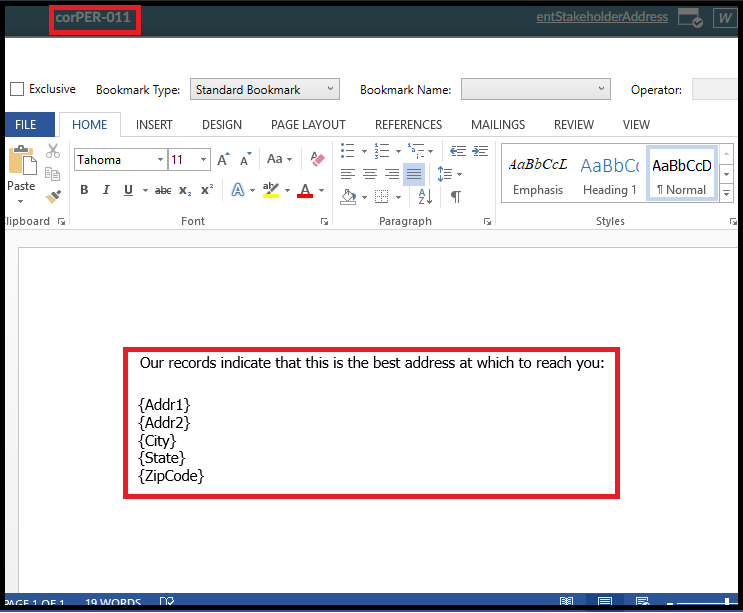
Task: Toggle Strikethrough formatting
Action: (163, 190)
